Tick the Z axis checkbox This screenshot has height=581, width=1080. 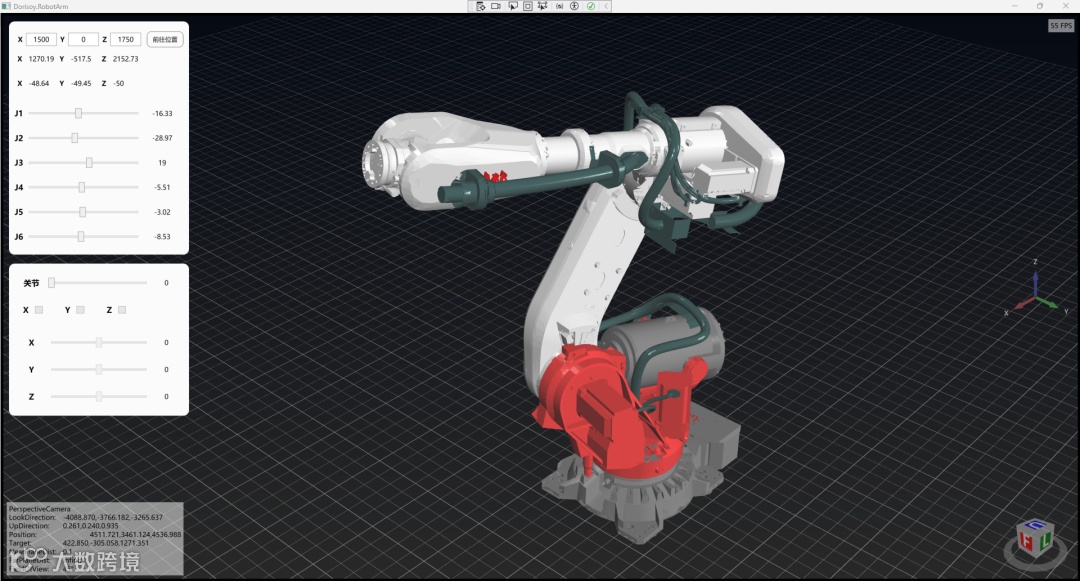[x=122, y=310]
